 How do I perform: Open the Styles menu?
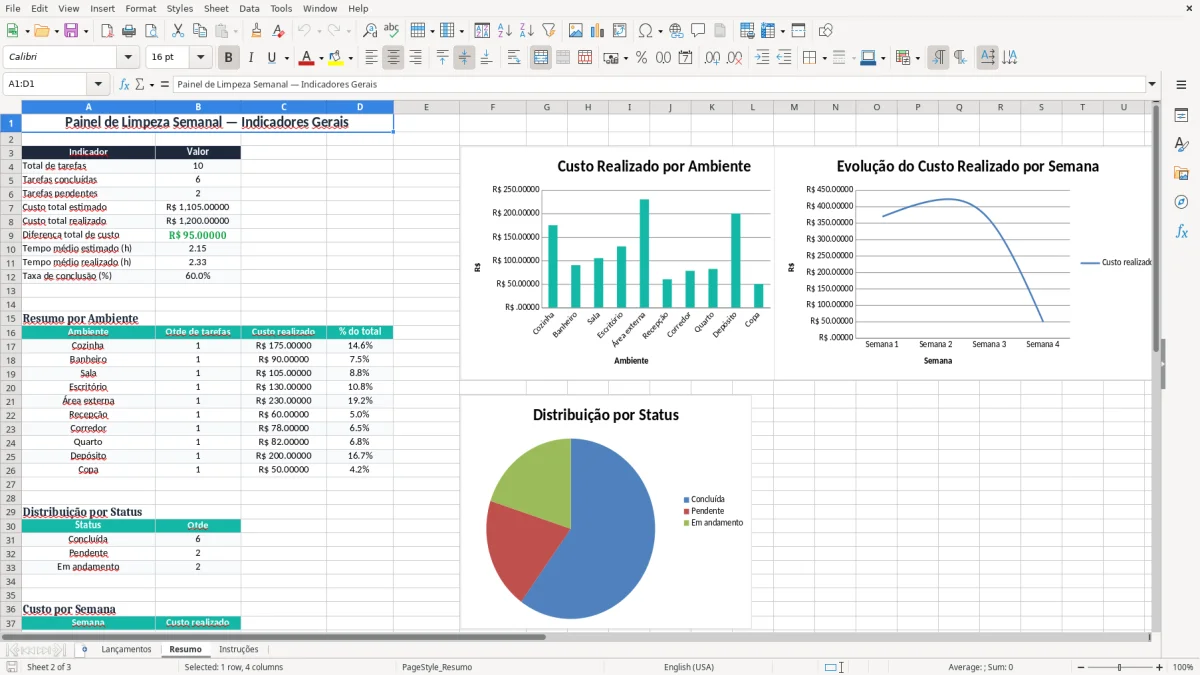point(180,8)
